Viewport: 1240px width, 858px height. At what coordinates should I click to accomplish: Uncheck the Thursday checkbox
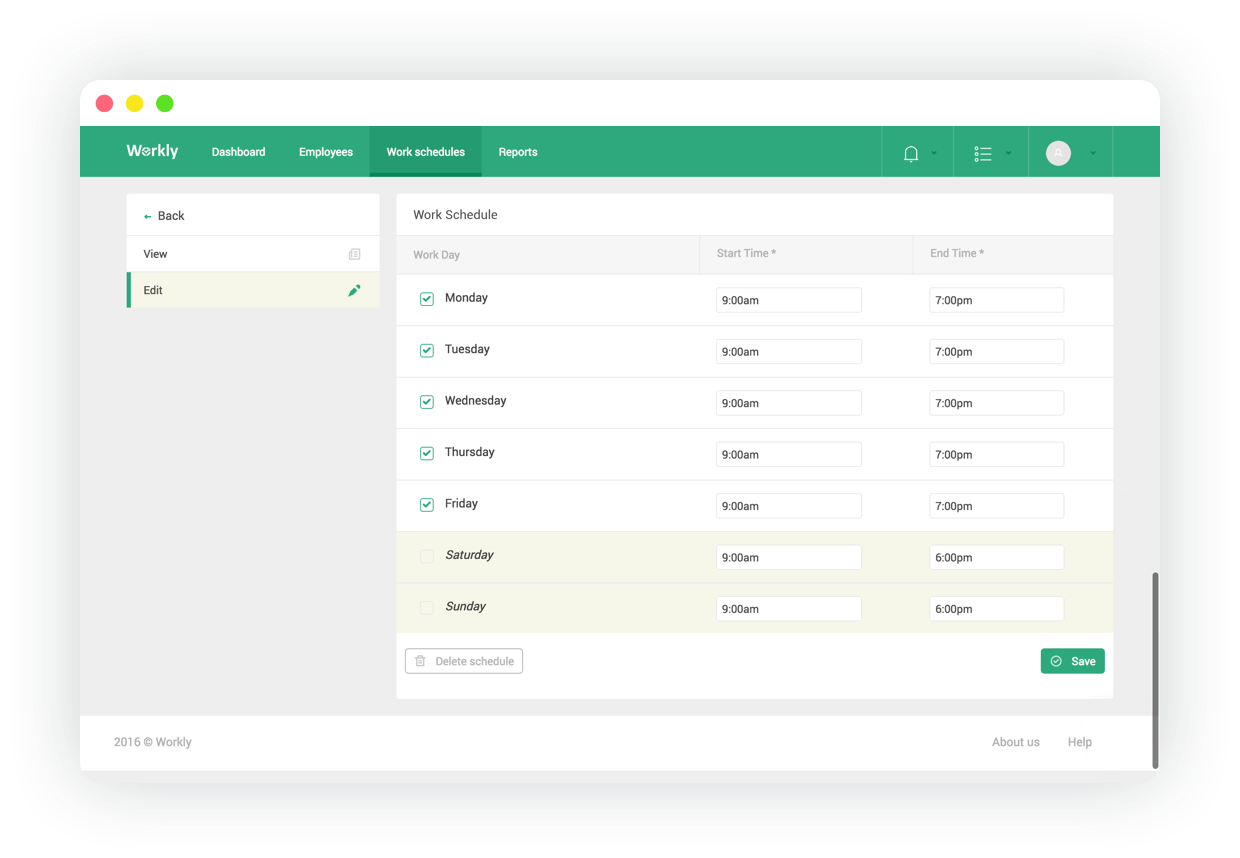point(427,453)
